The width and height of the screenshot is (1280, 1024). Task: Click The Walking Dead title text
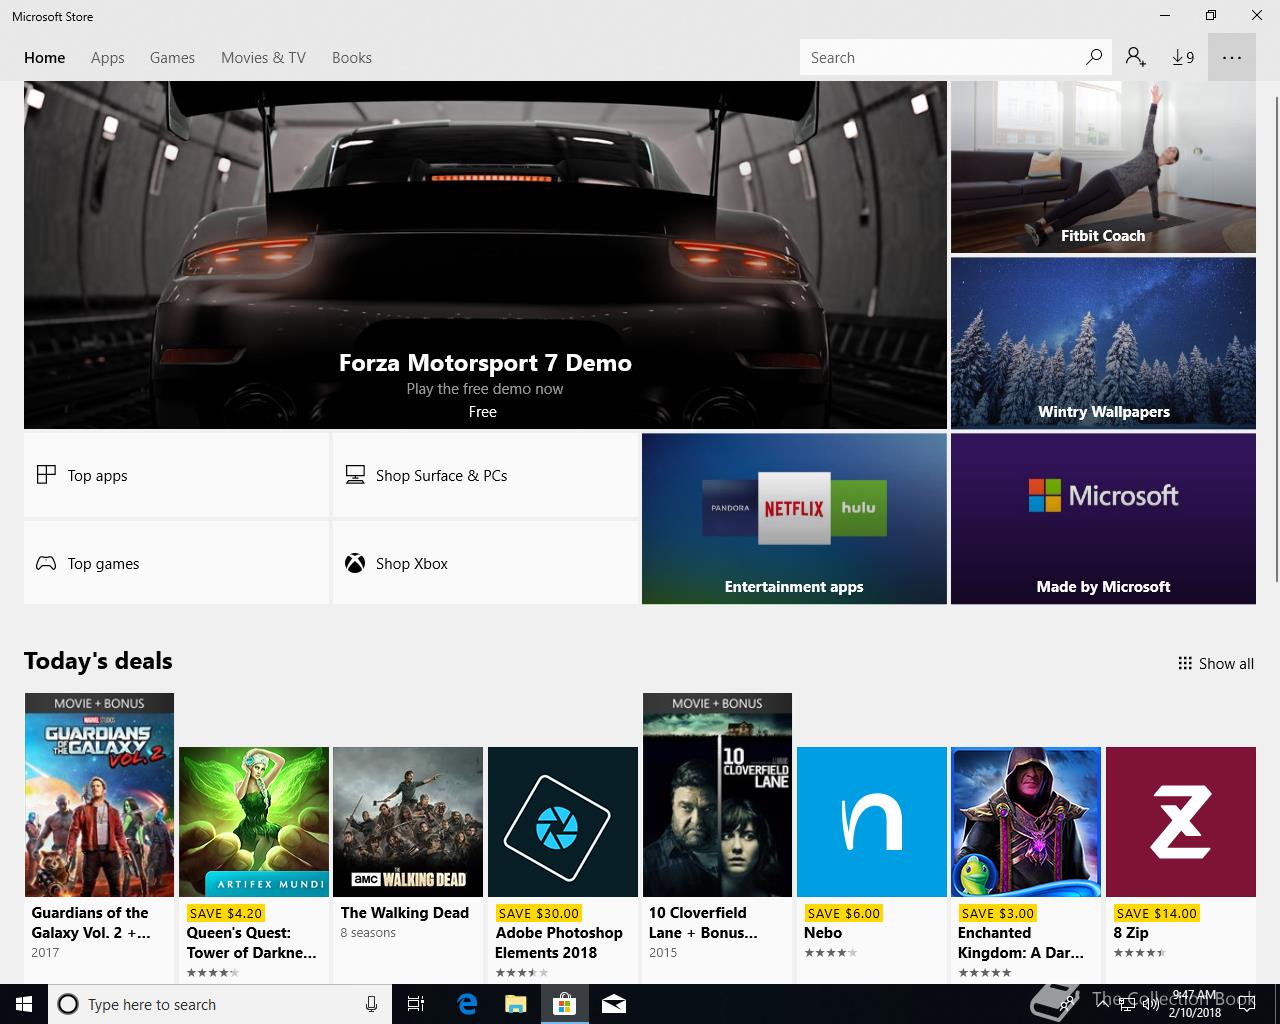(405, 912)
